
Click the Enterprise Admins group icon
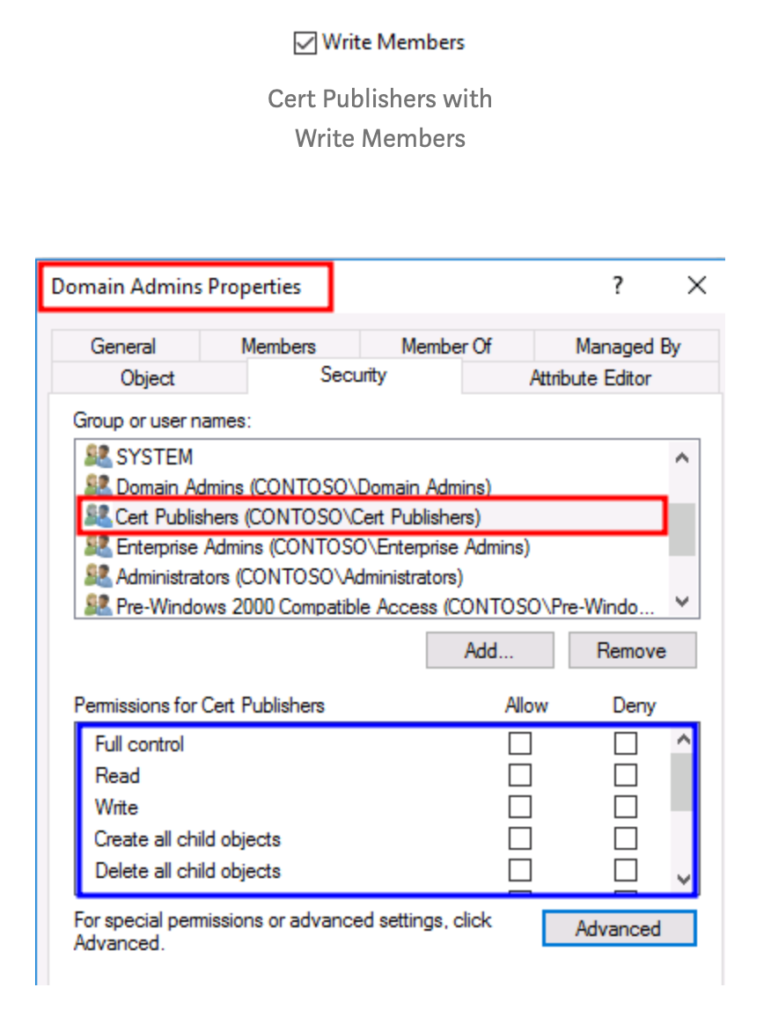tap(98, 547)
